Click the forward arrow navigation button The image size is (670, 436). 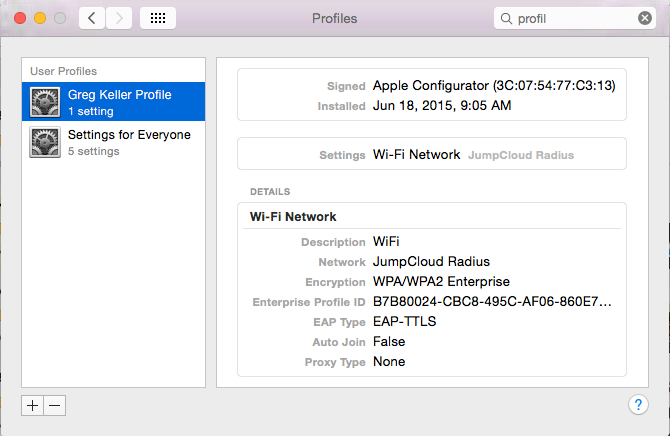(x=119, y=18)
